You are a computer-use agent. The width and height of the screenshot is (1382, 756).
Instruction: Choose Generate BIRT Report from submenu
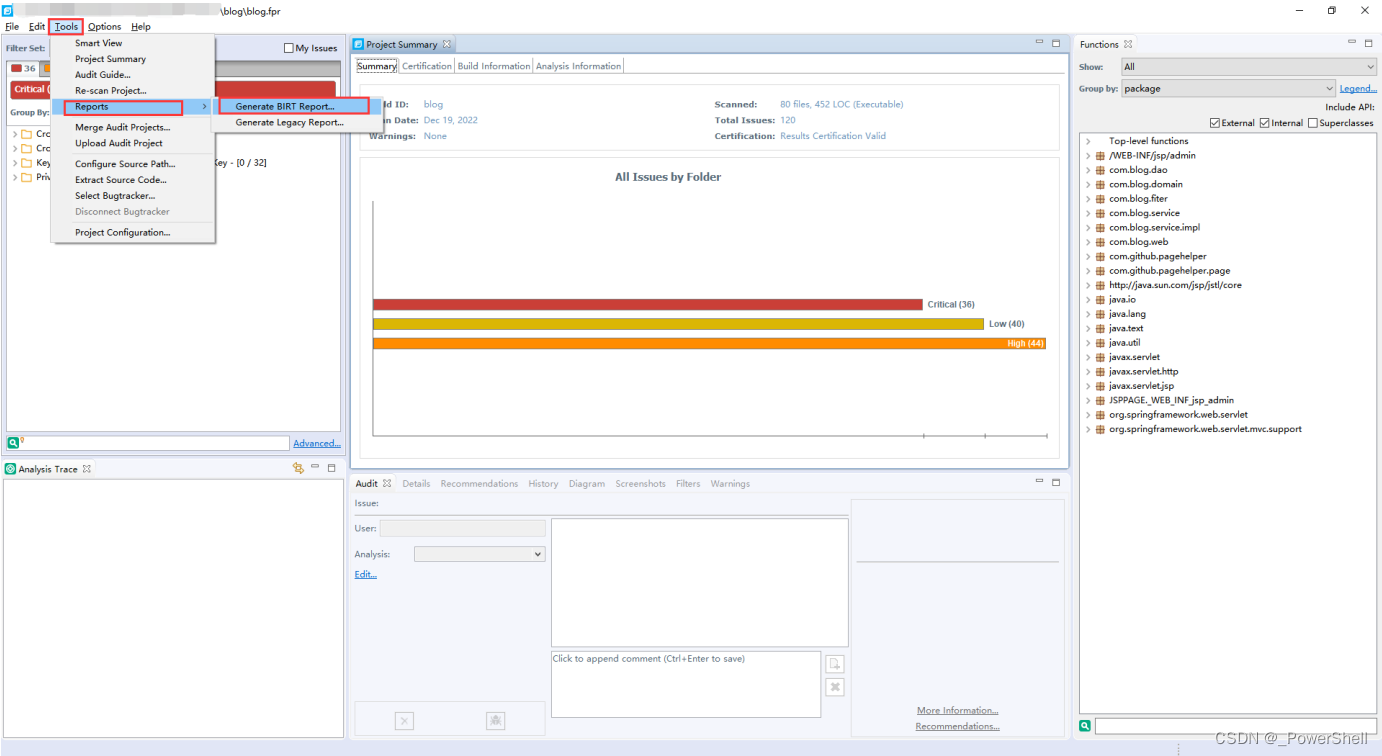click(x=285, y=106)
